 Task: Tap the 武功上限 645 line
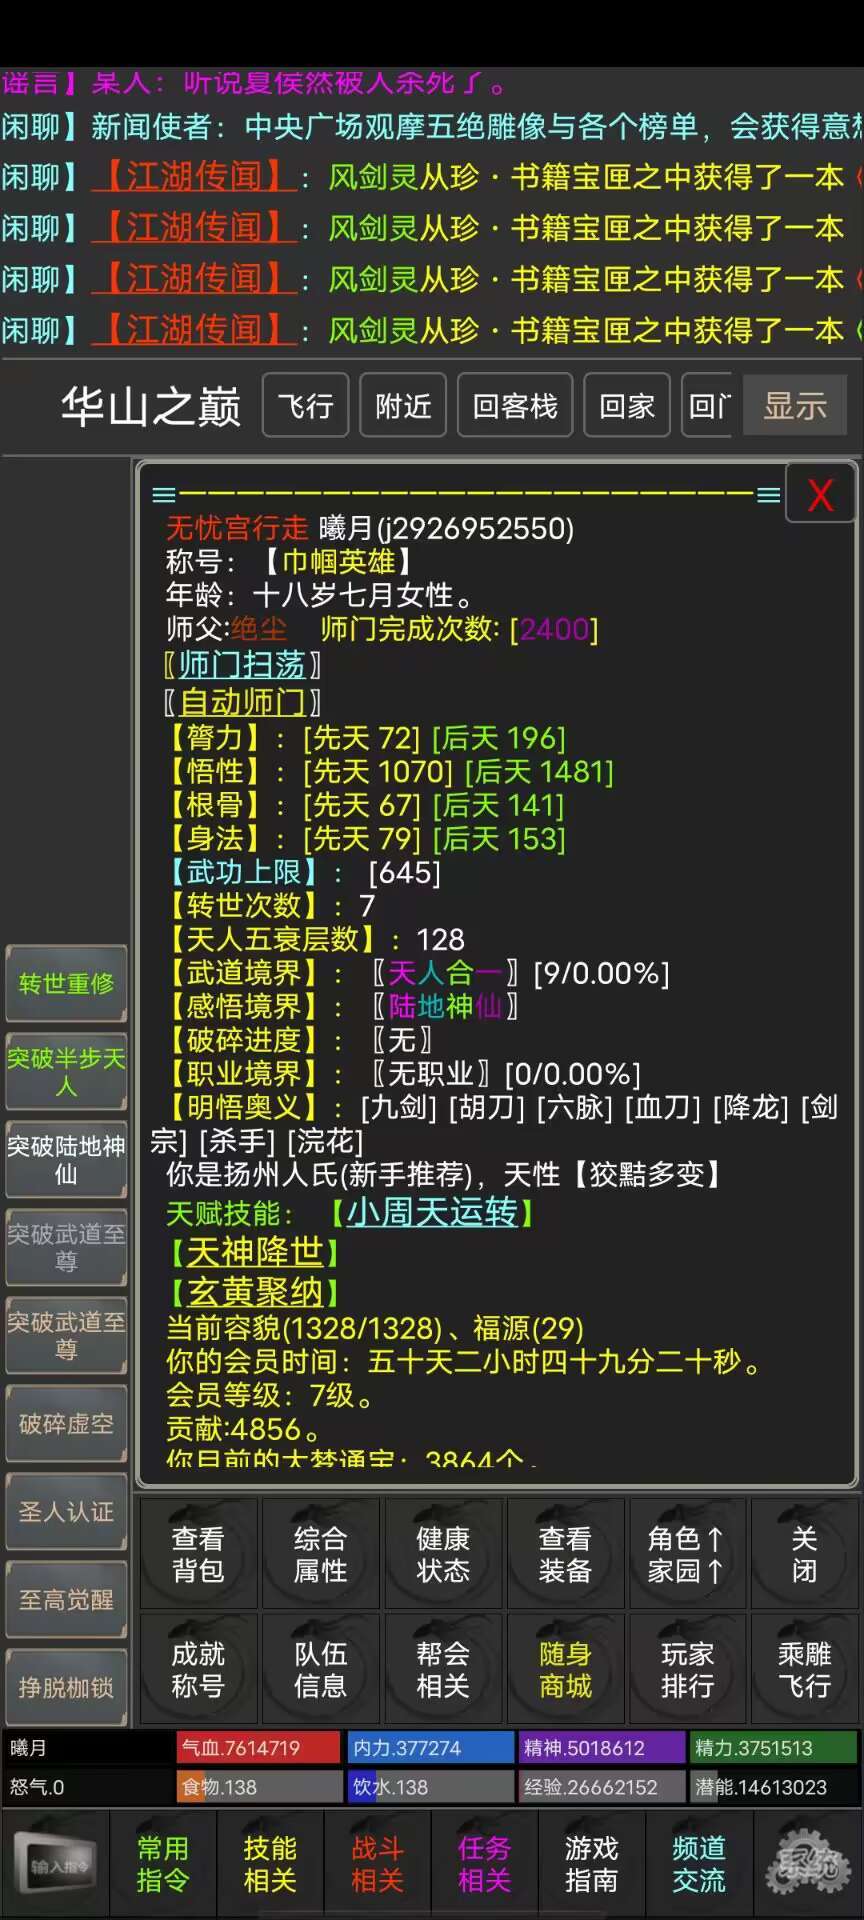click(304, 872)
